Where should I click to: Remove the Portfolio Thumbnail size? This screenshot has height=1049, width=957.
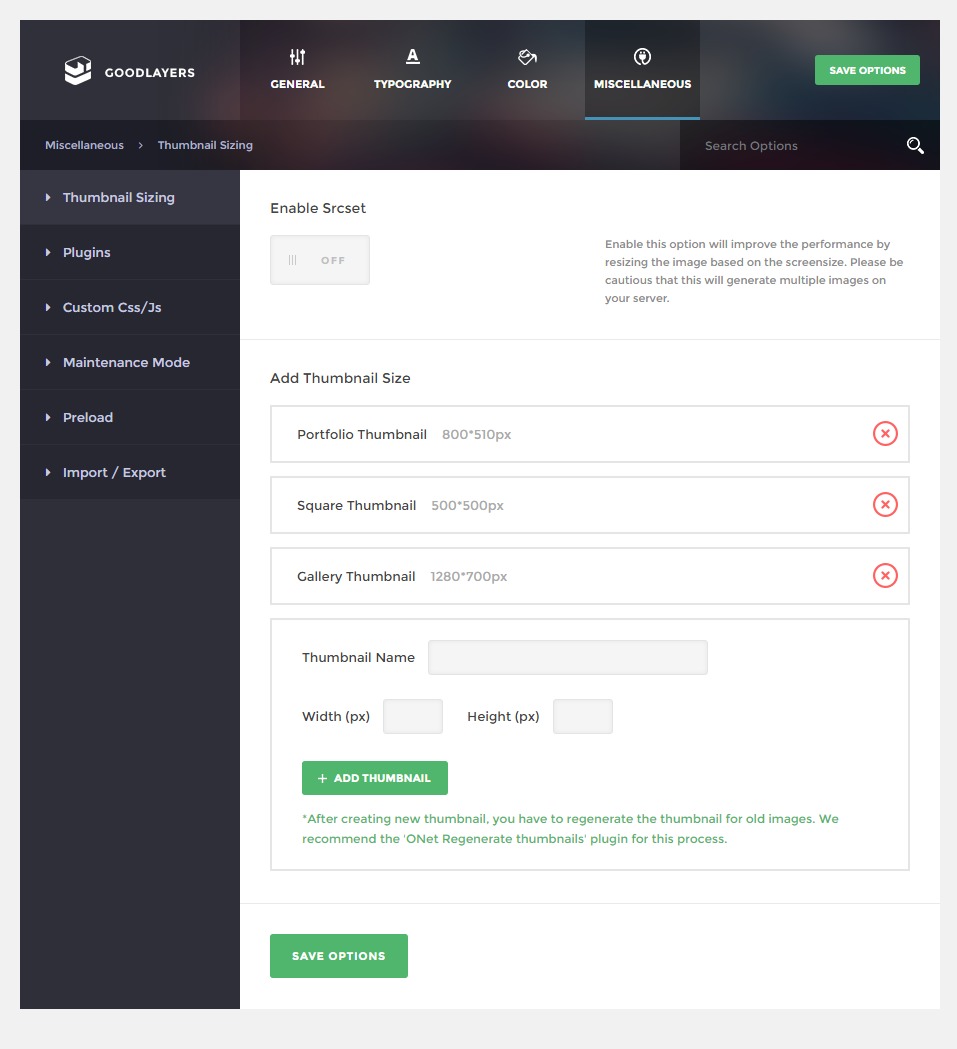tap(885, 434)
